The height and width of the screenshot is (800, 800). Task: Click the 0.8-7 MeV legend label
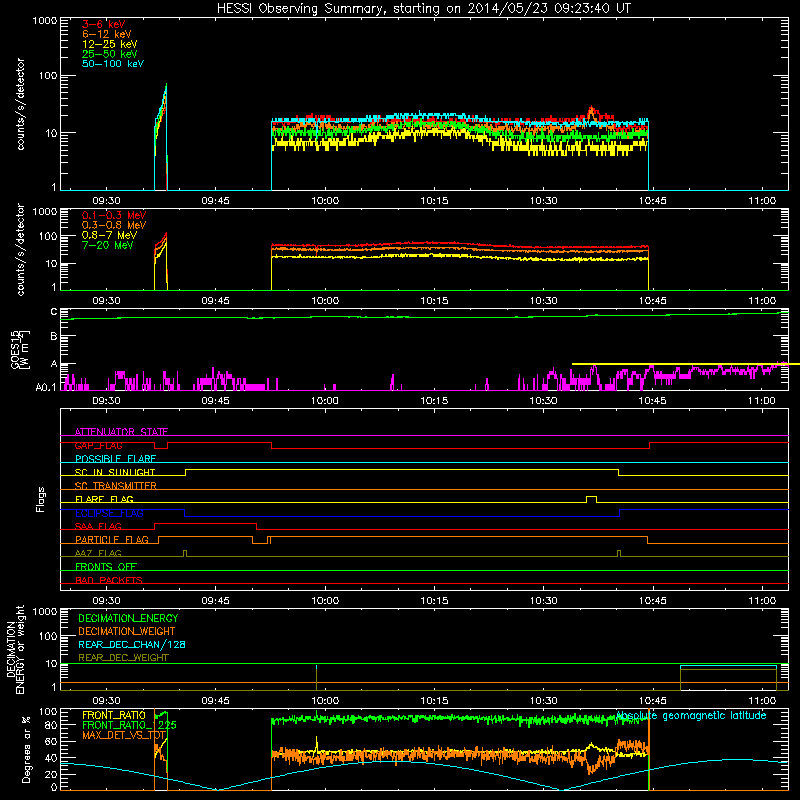point(109,235)
